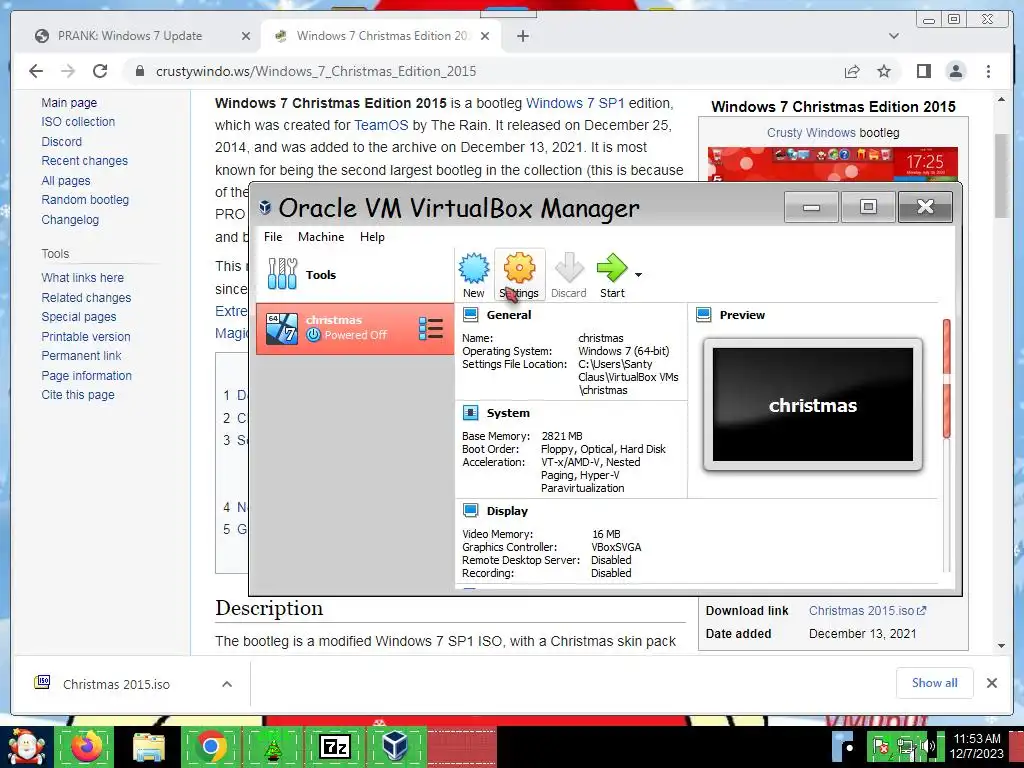Open Random bootleg sidebar link
The height and width of the screenshot is (768, 1024).
click(x=85, y=200)
